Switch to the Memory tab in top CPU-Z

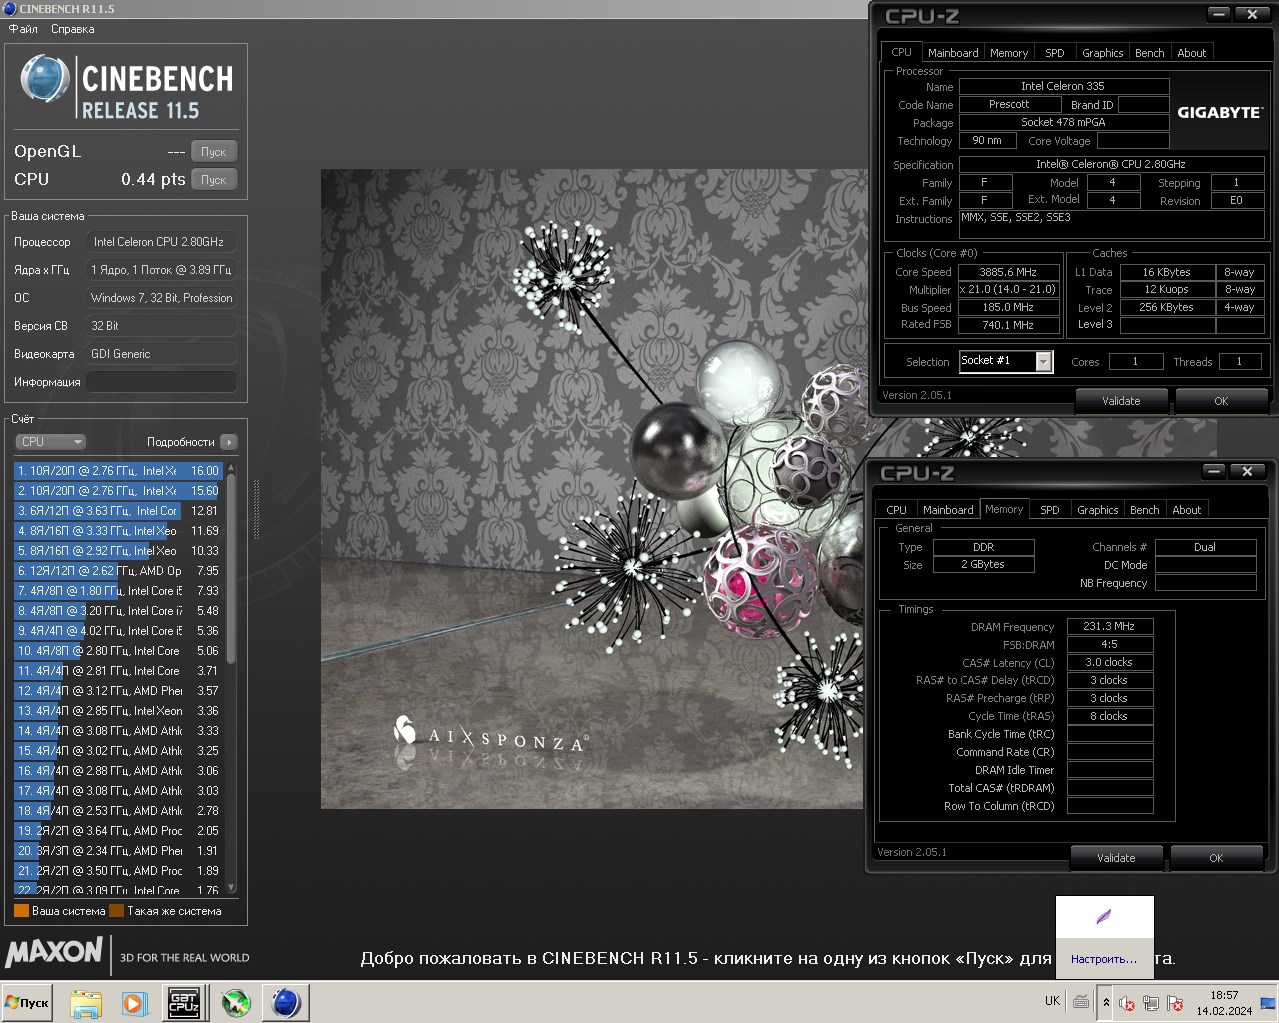pos(1009,53)
